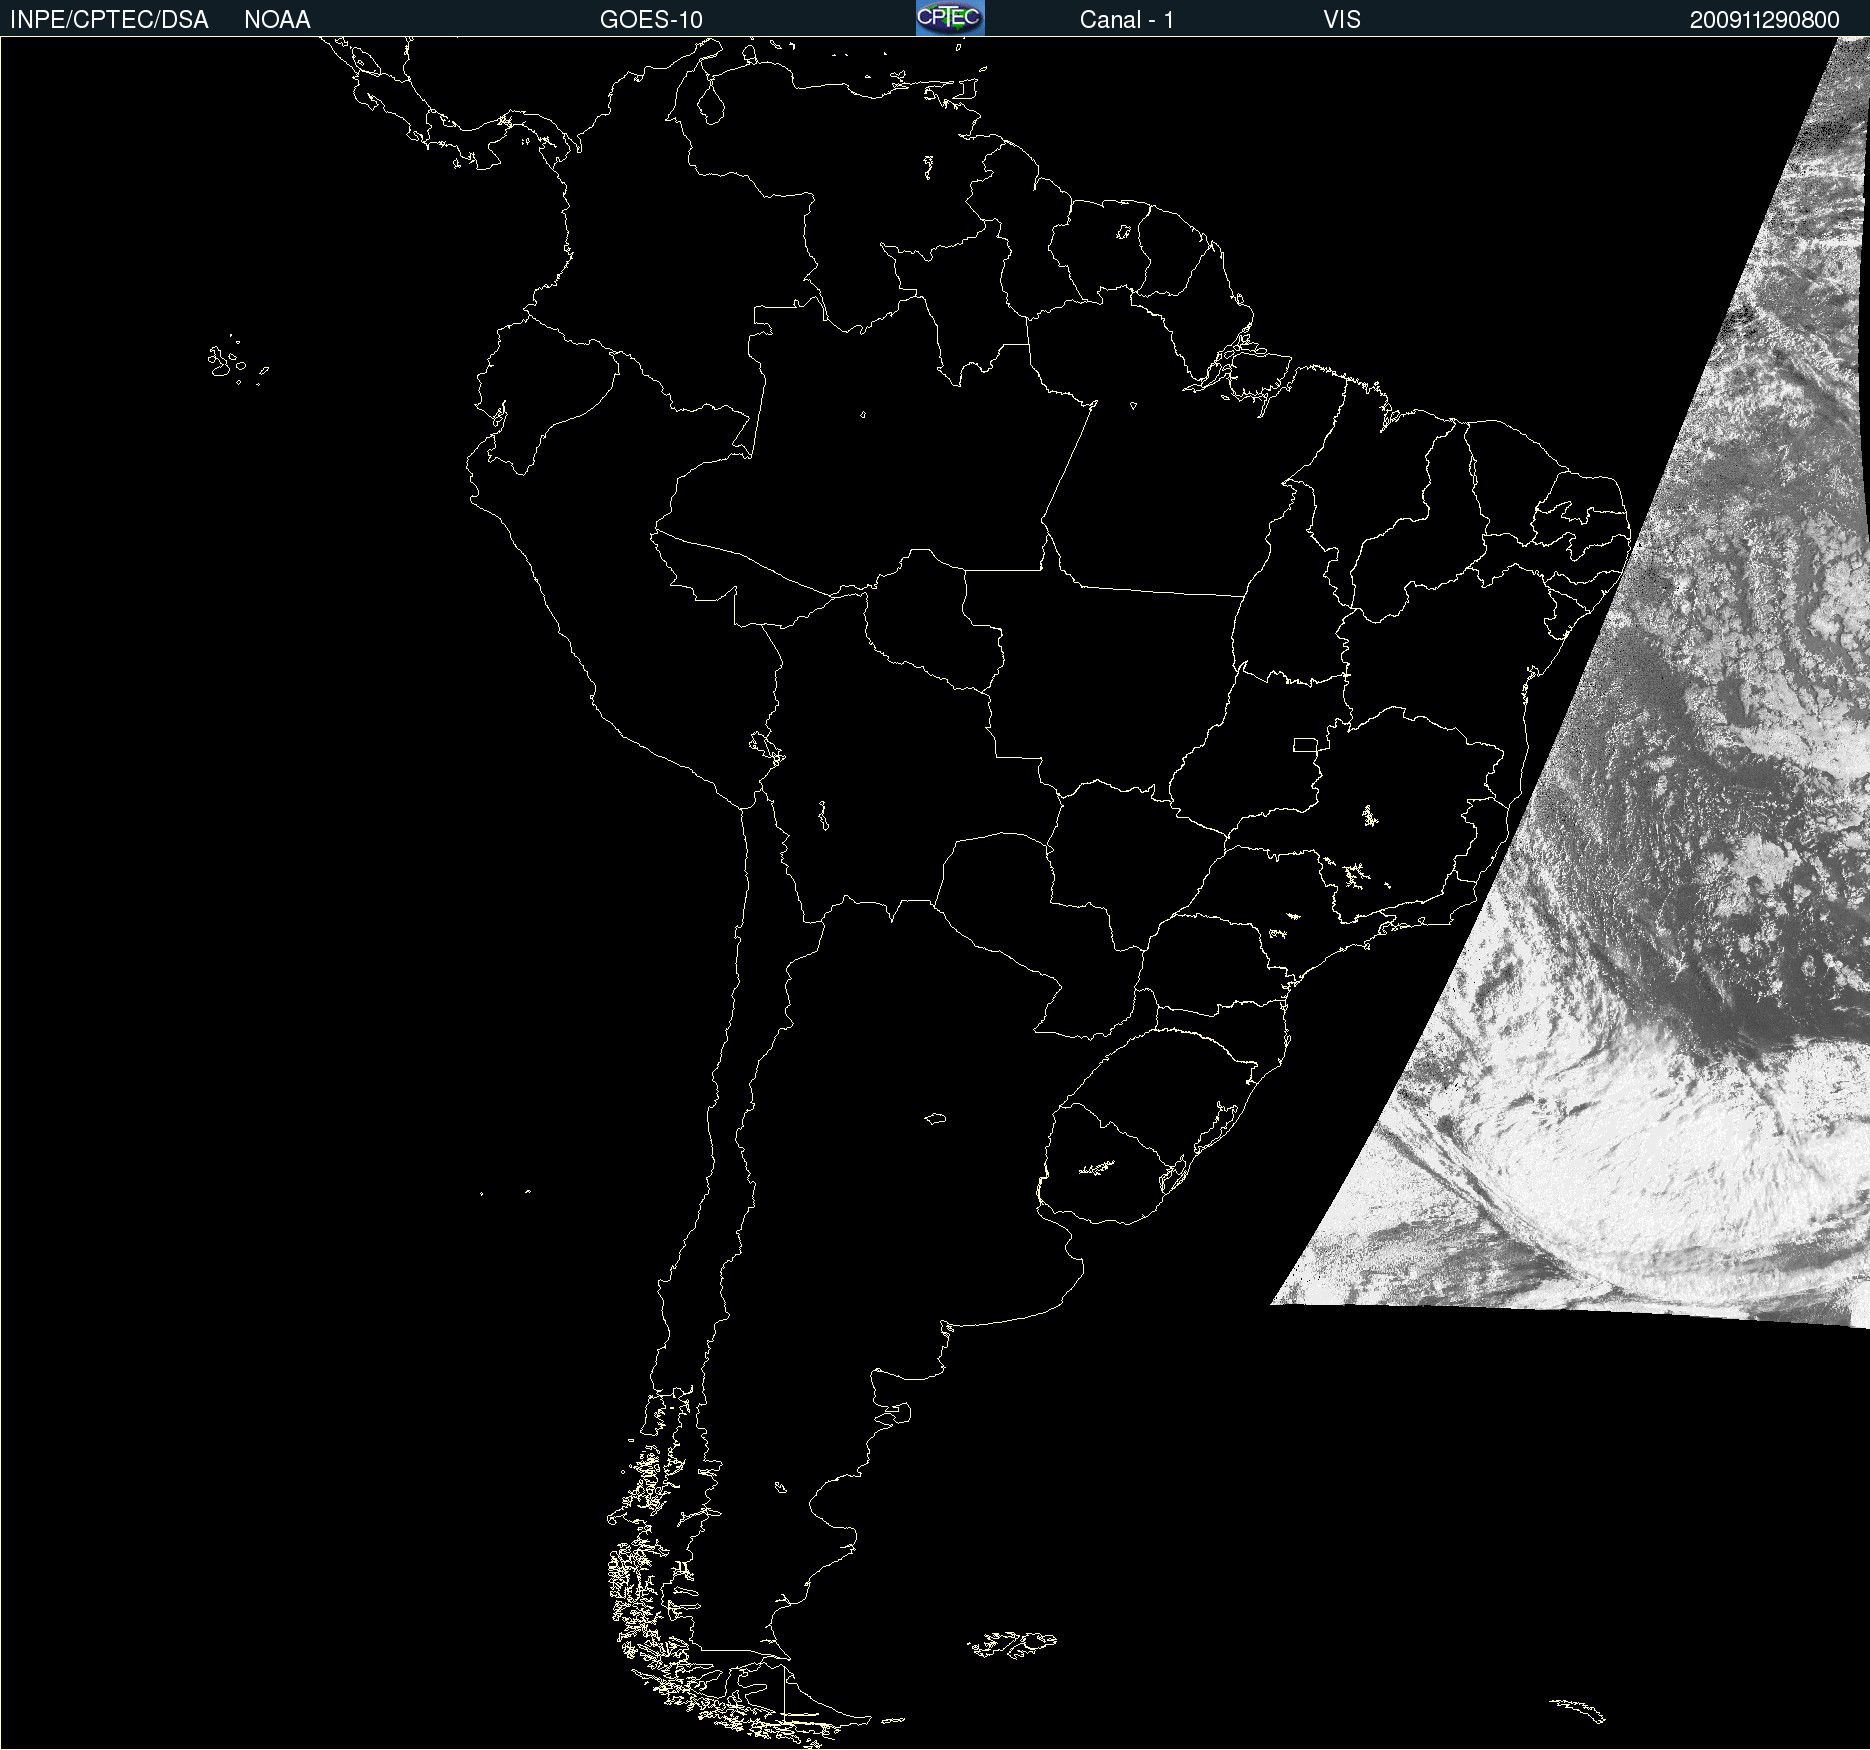Select the GOES-10 satellite label
Screen dimensions: 1870x1750
tap(651, 20)
